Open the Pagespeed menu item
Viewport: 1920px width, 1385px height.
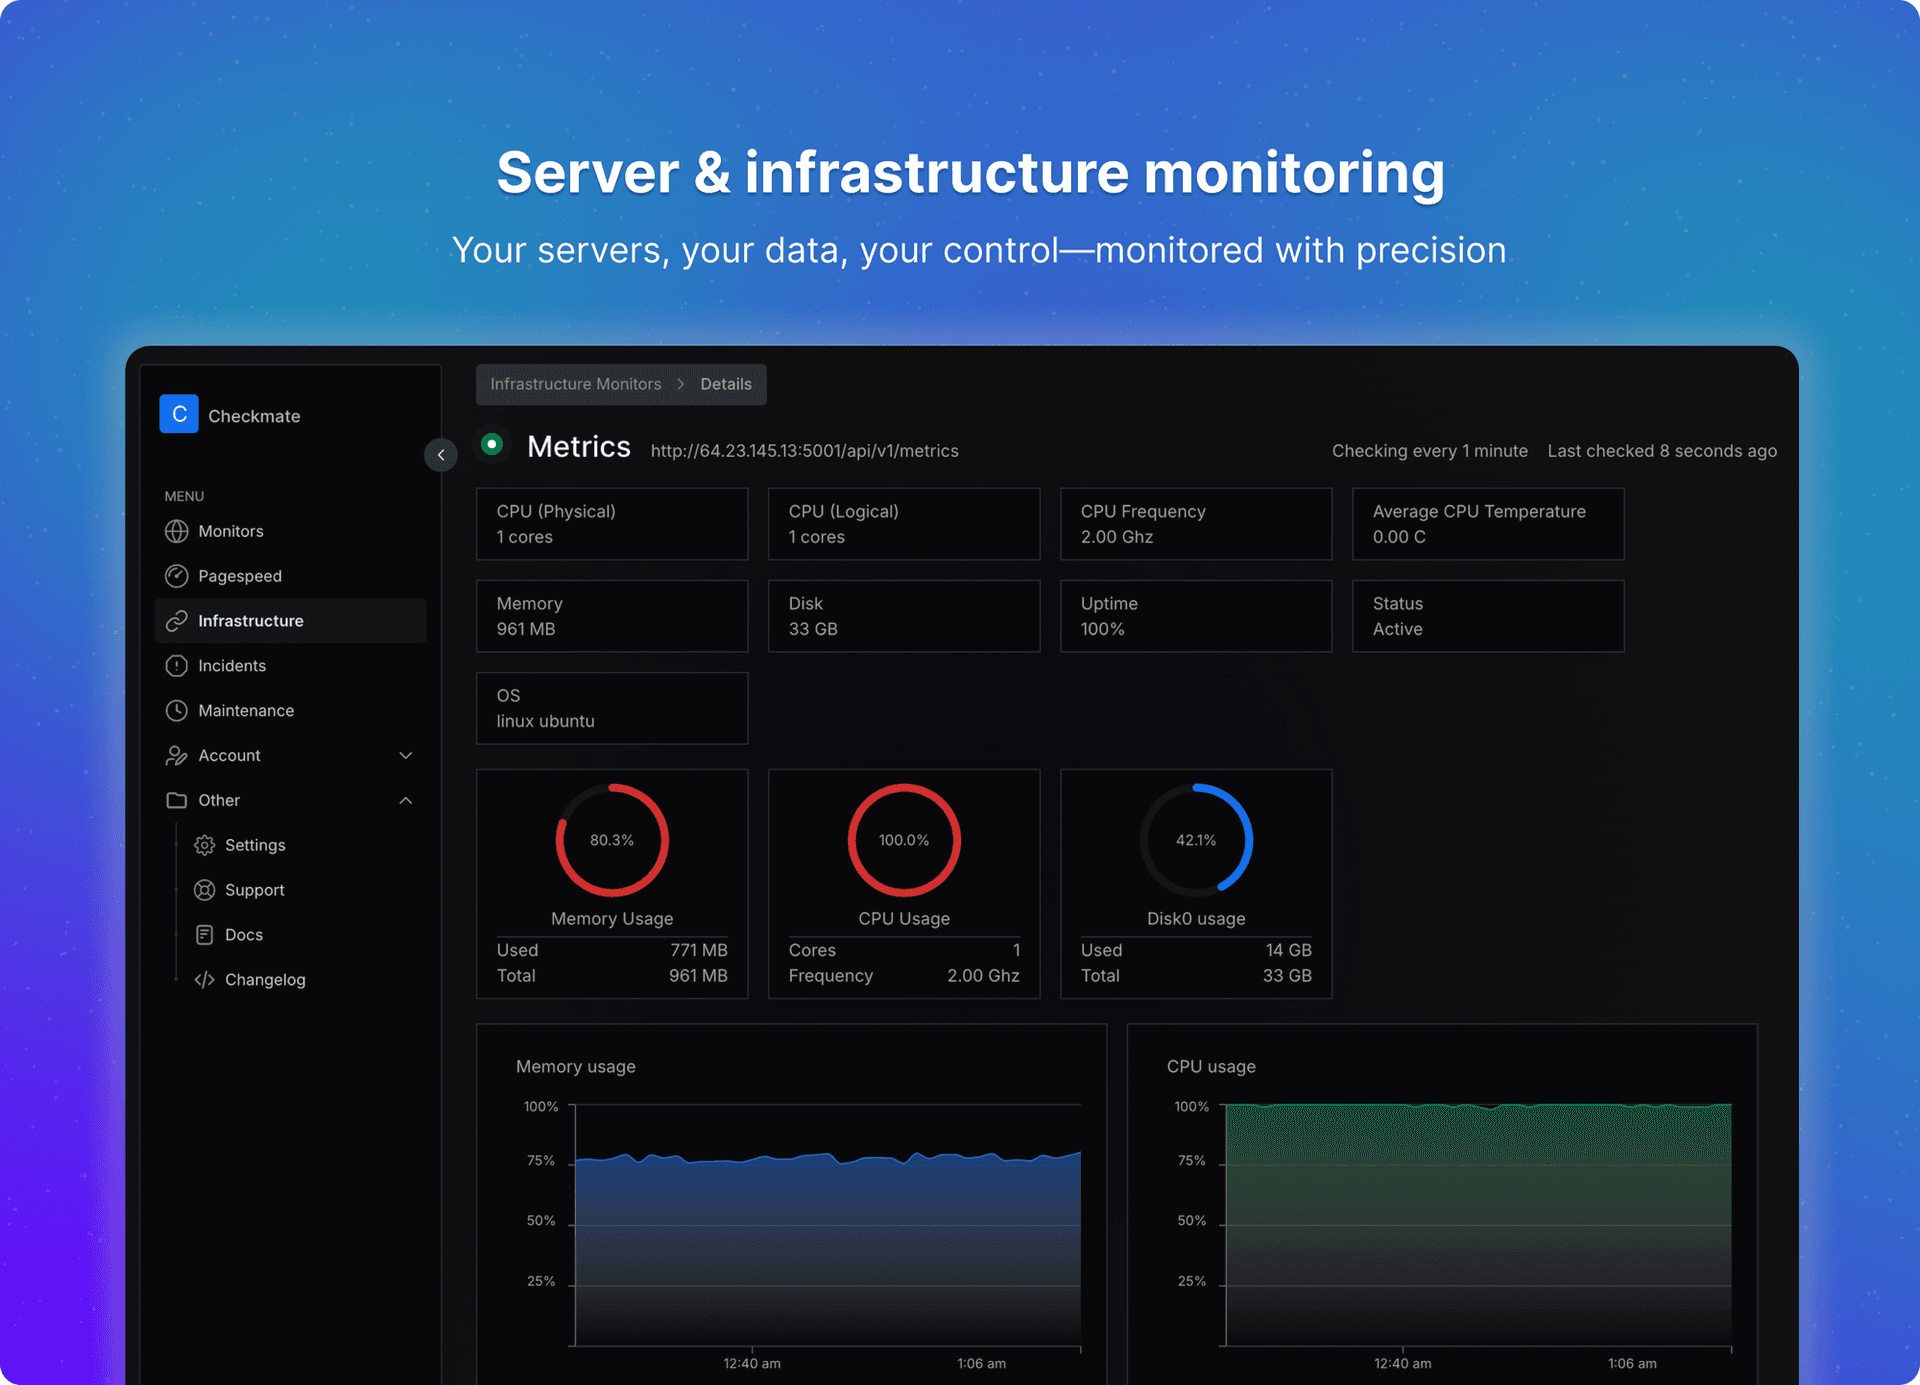coord(291,576)
